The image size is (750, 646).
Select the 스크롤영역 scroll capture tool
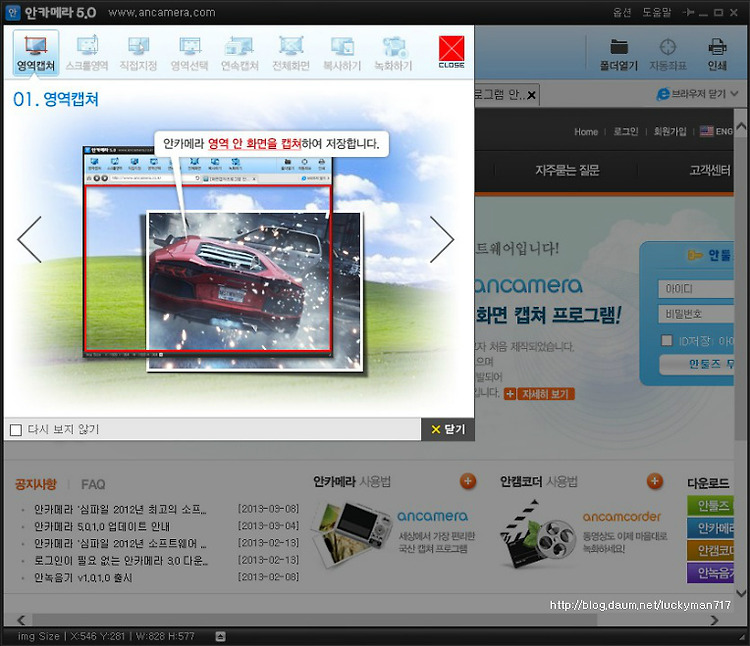(x=87, y=53)
